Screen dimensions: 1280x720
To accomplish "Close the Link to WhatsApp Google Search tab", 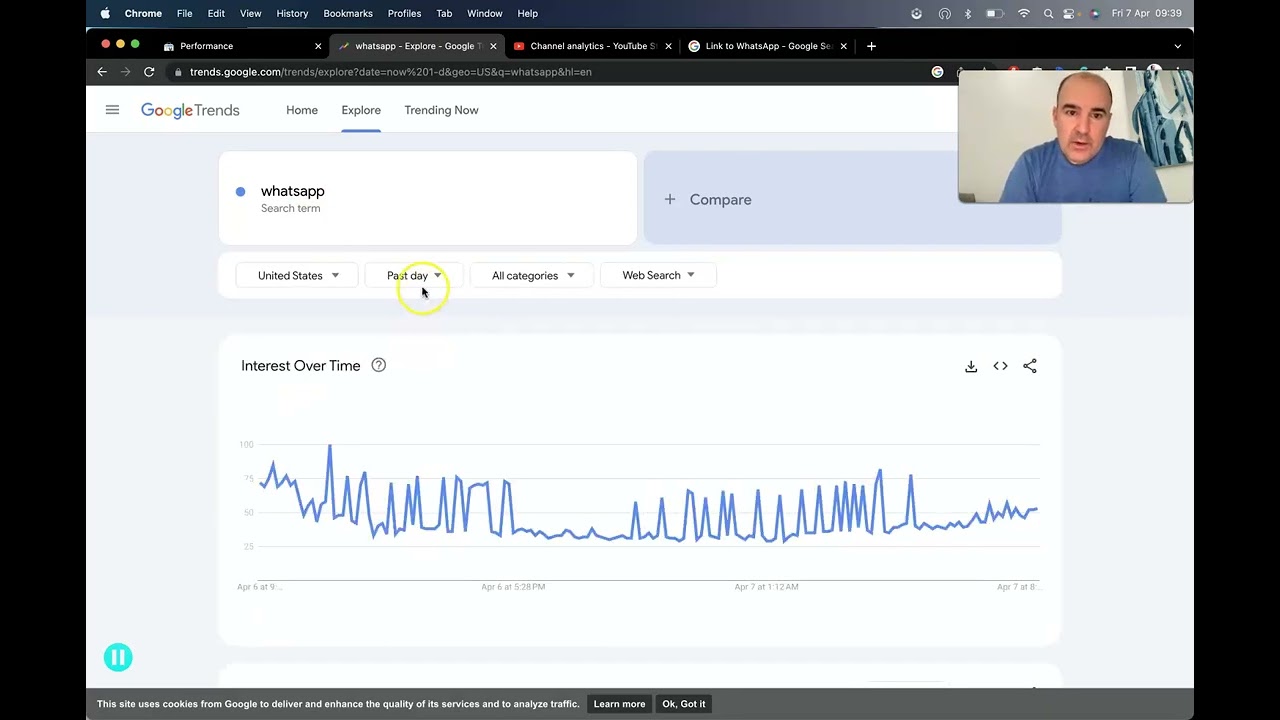I will point(843,46).
